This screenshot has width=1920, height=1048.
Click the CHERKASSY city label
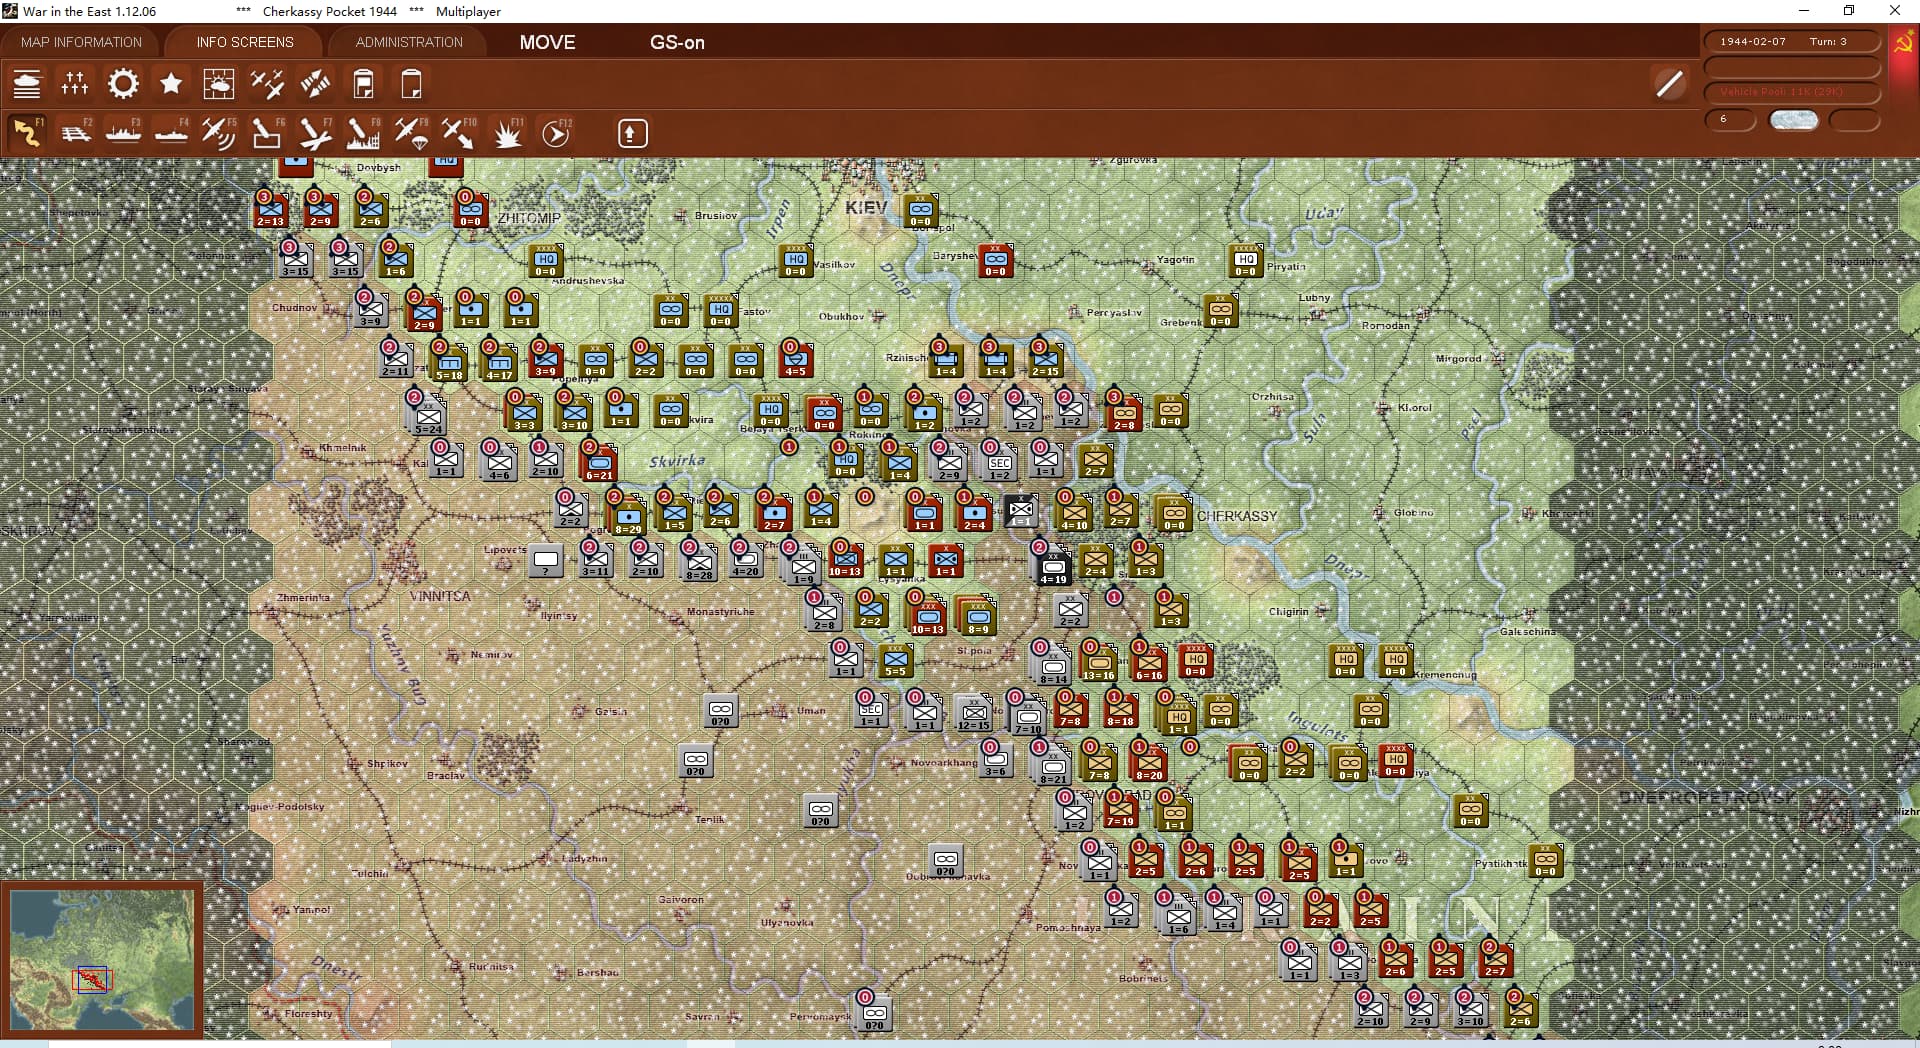(x=1237, y=516)
